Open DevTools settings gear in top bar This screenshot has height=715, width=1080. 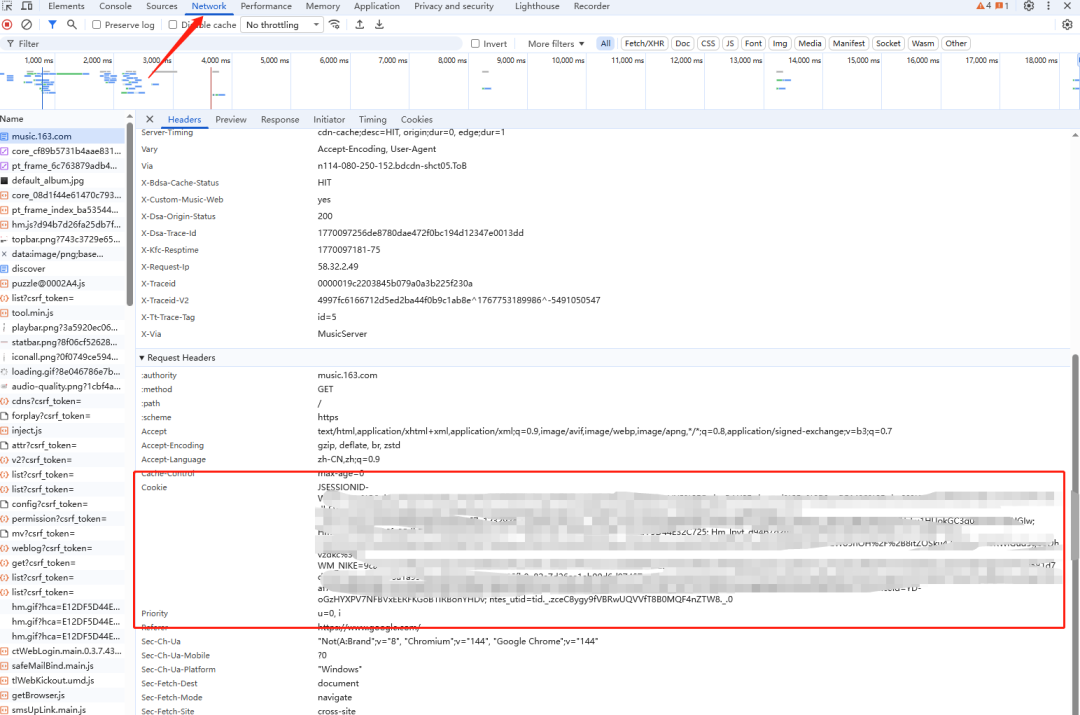click(1029, 6)
